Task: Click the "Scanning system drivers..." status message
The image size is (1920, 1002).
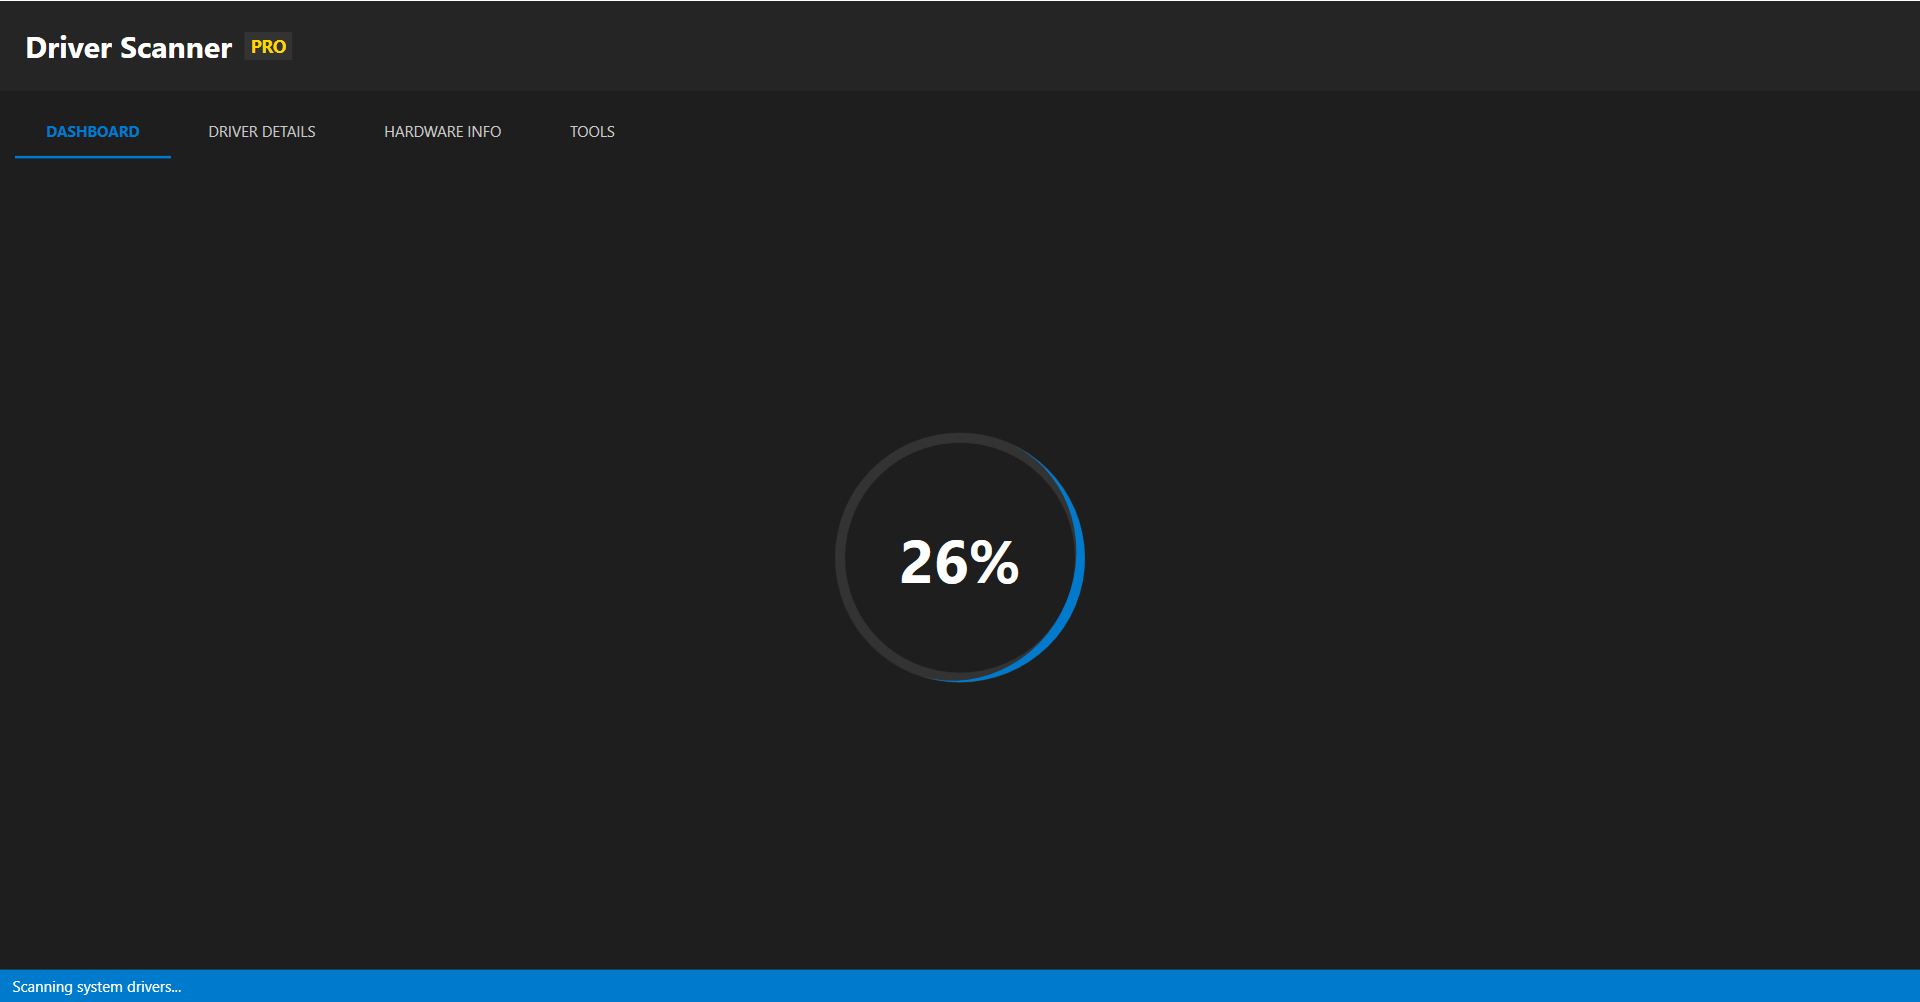Action: (96, 987)
